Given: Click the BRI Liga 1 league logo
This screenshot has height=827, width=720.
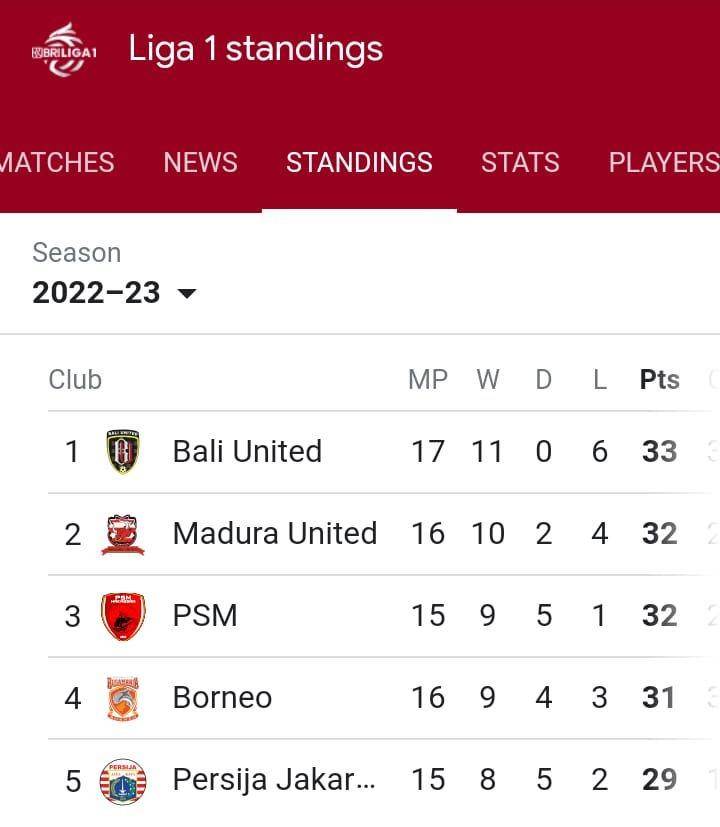Looking at the screenshot, I should click(x=64, y=50).
